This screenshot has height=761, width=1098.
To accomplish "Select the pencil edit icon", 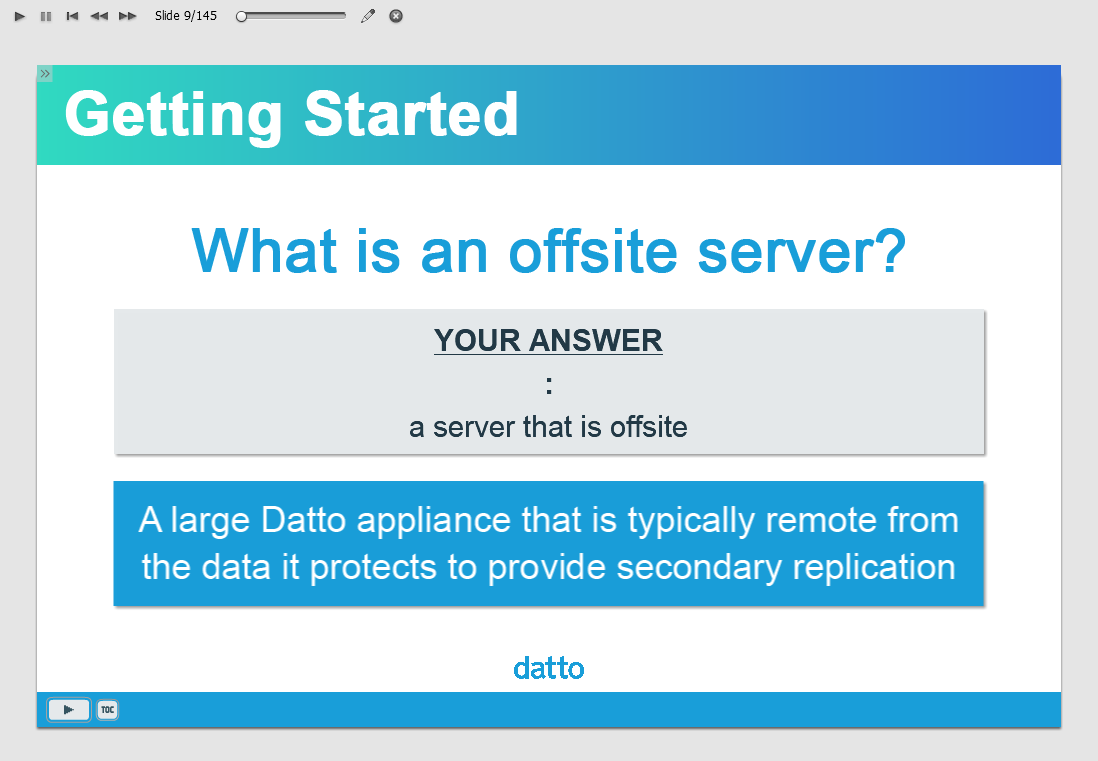I will pos(368,16).
